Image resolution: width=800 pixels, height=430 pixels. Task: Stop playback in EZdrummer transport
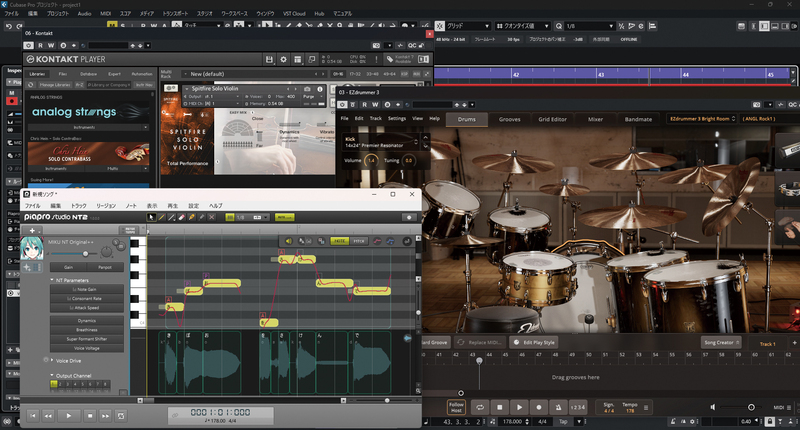[x=499, y=407]
